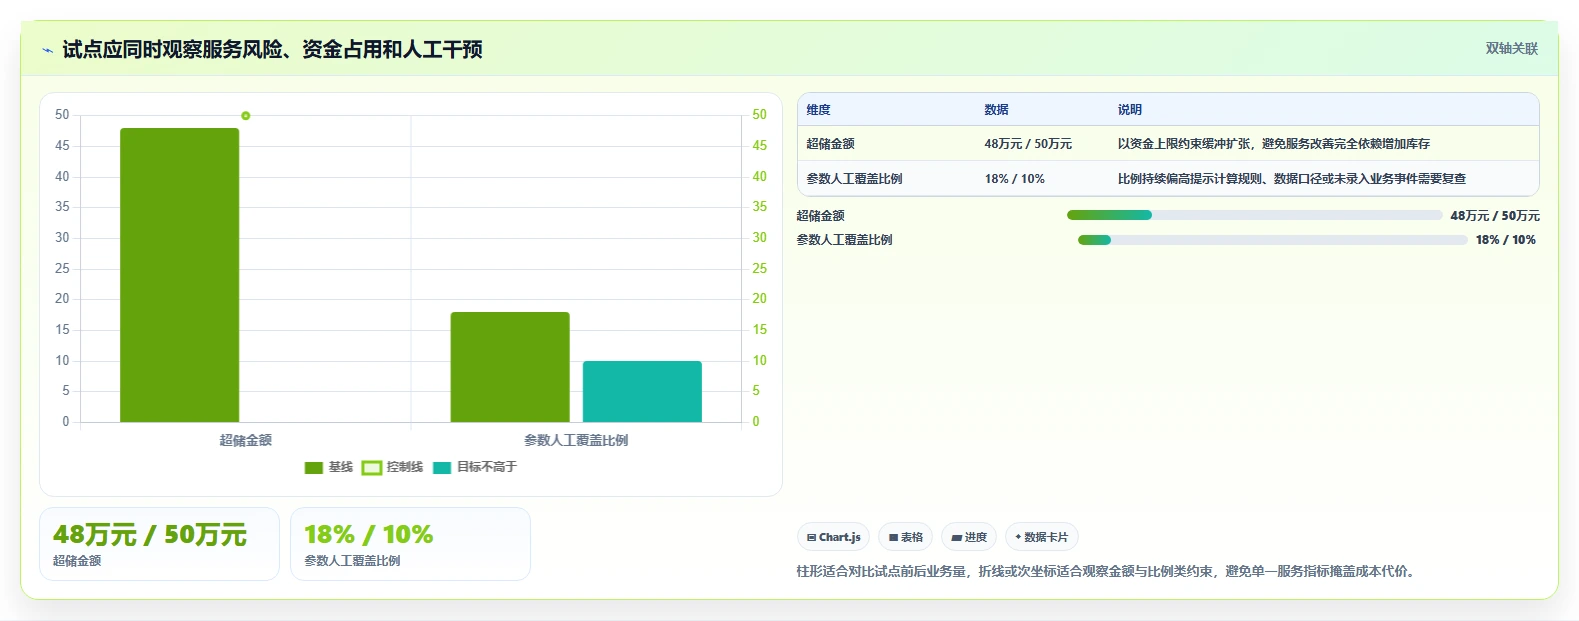Select the Chart.js tag
Viewport: 1579px width, 621px height.
pos(834,537)
